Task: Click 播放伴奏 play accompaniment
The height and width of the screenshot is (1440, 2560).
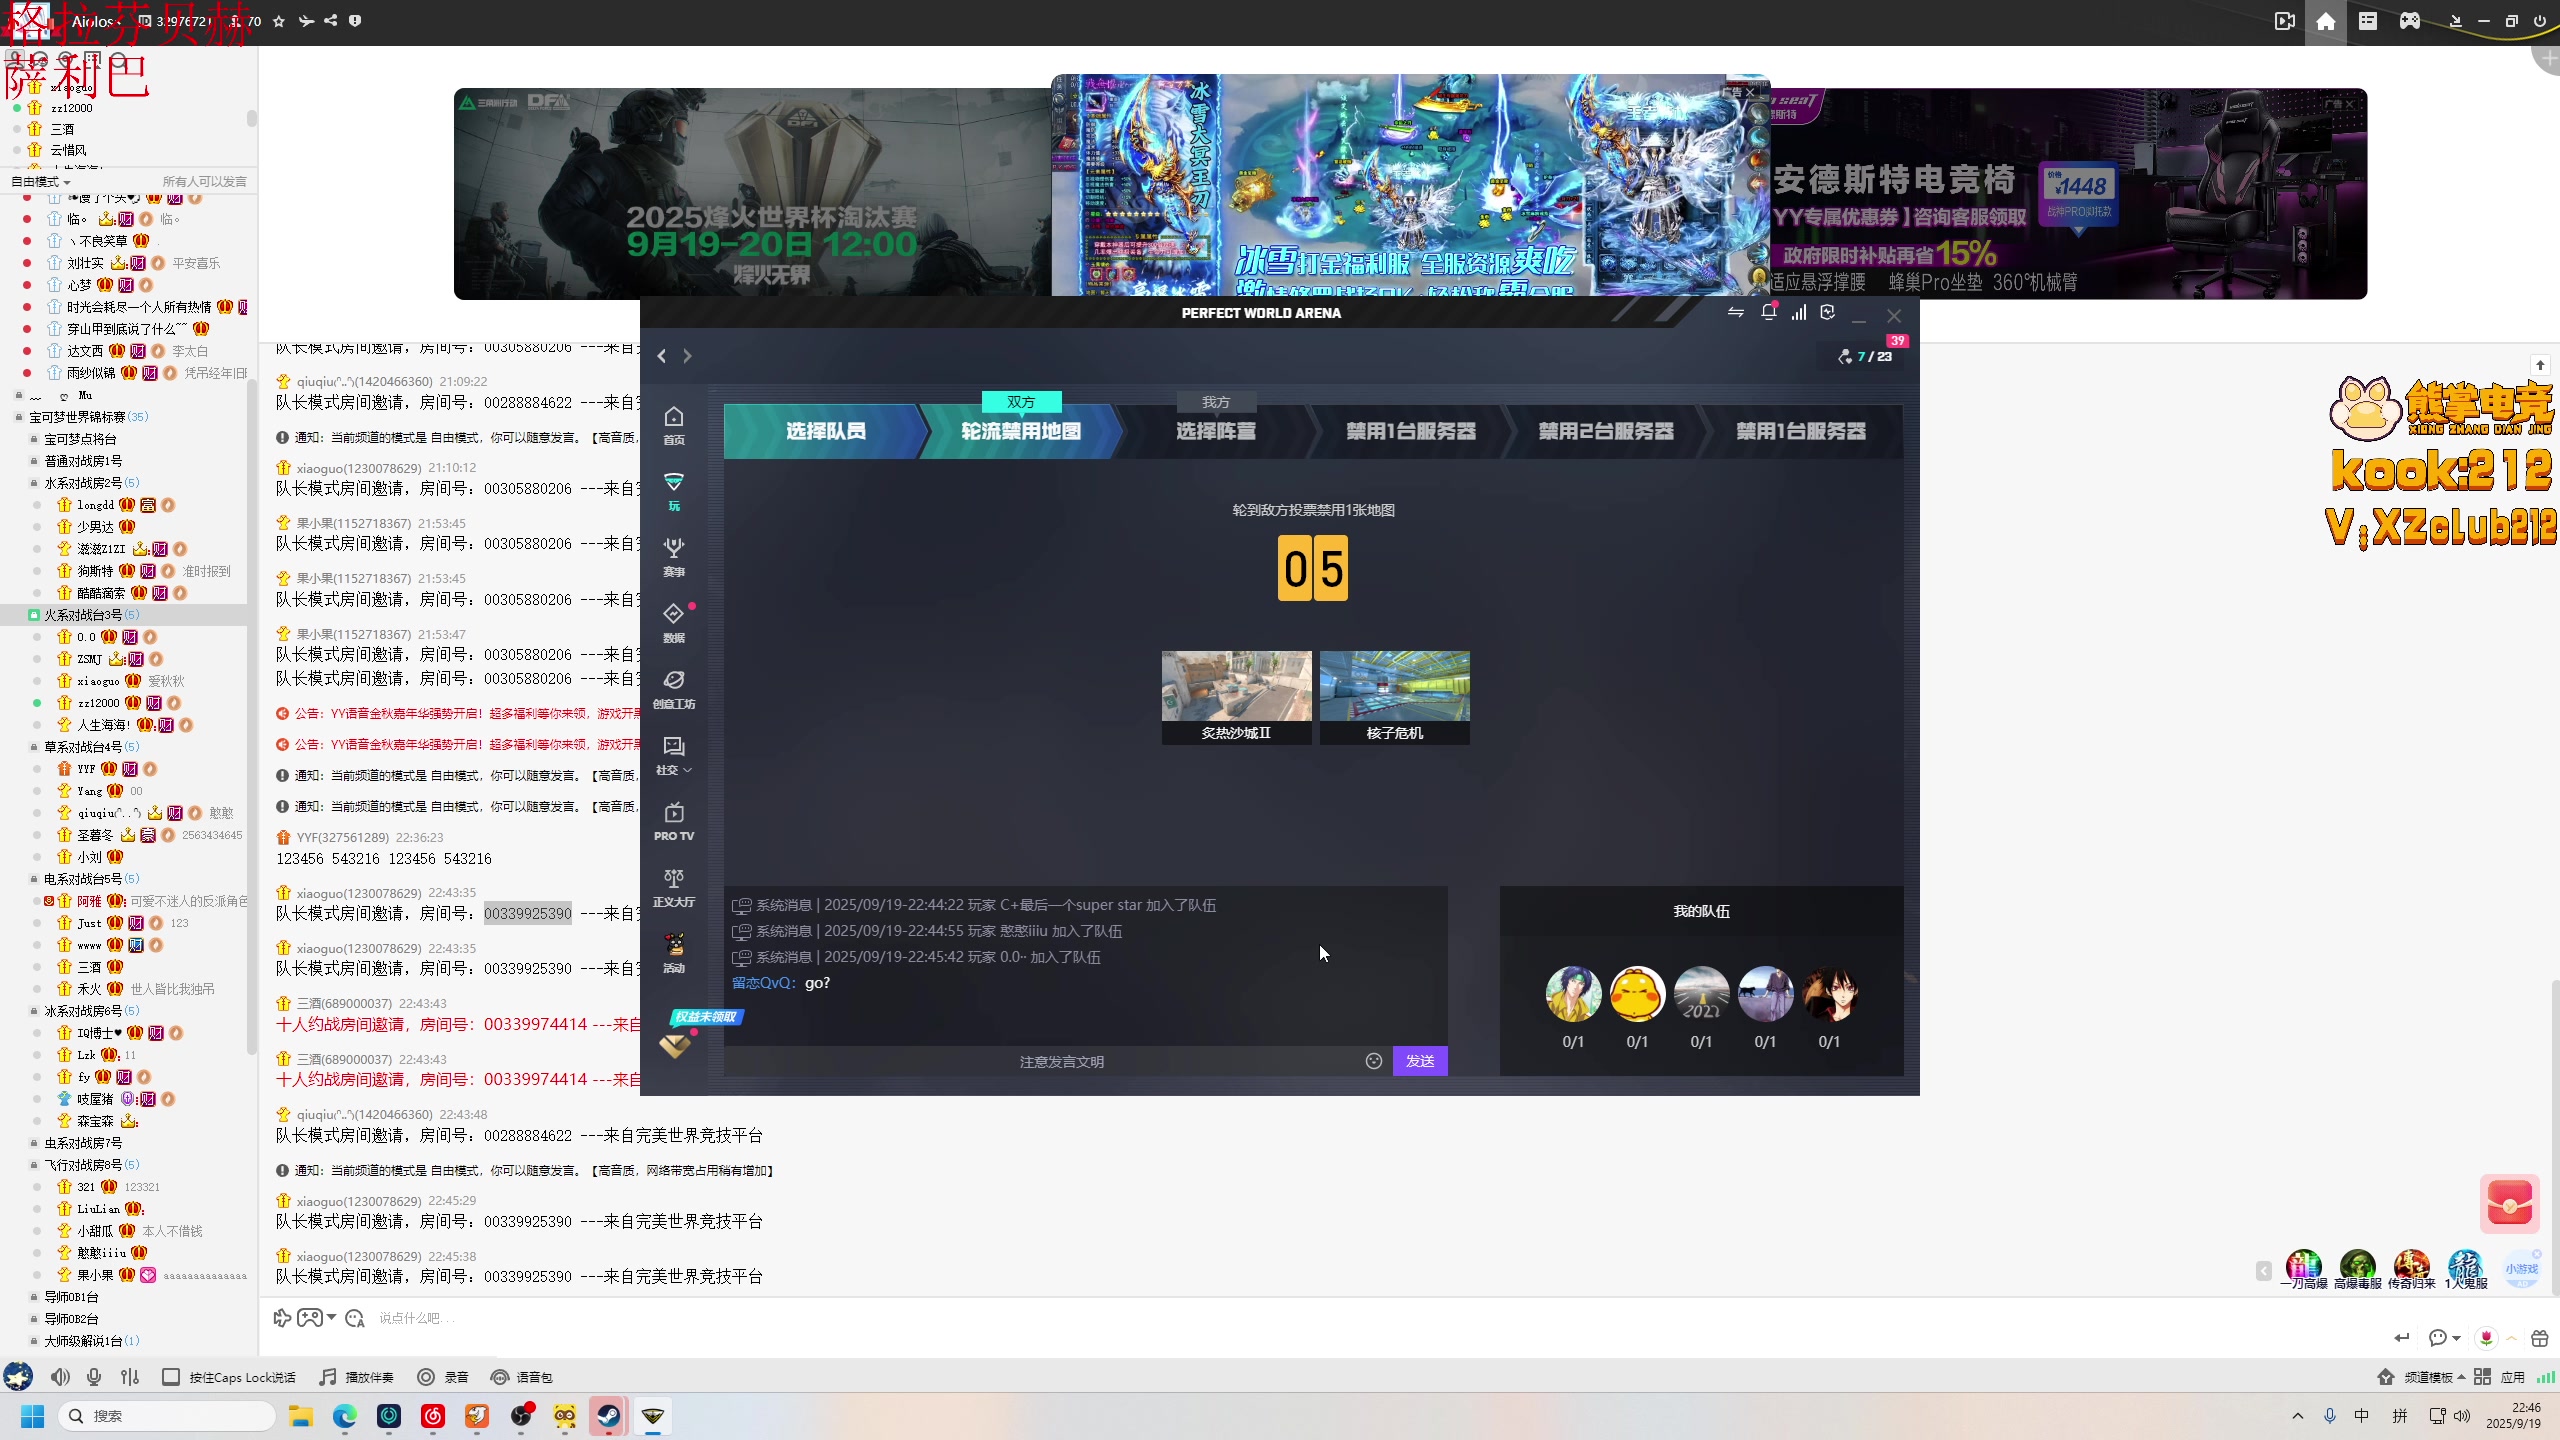Action: click(x=357, y=1377)
